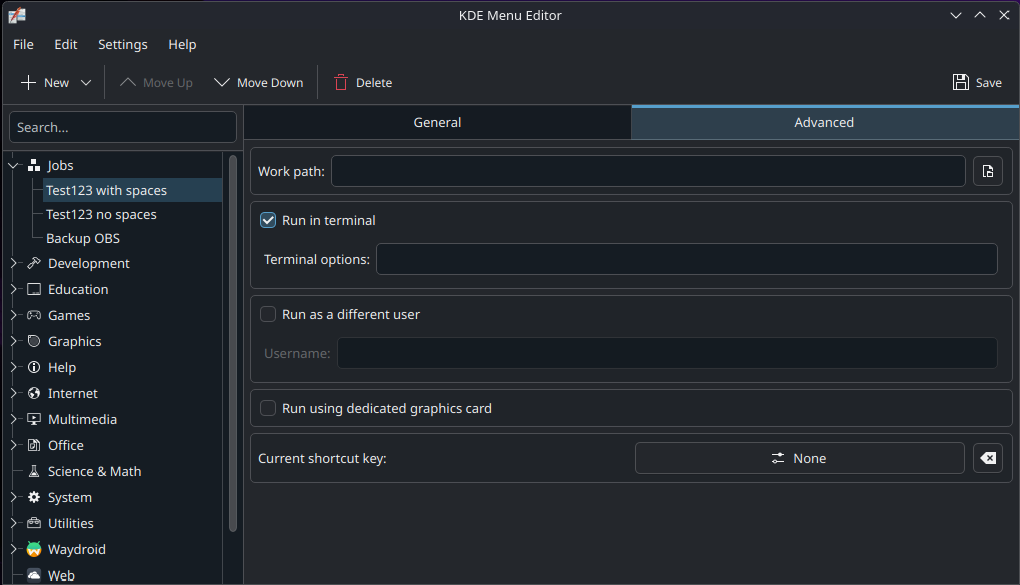
Task: Click the Move Down chevron icon
Action: pyautogui.click(x=222, y=83)
